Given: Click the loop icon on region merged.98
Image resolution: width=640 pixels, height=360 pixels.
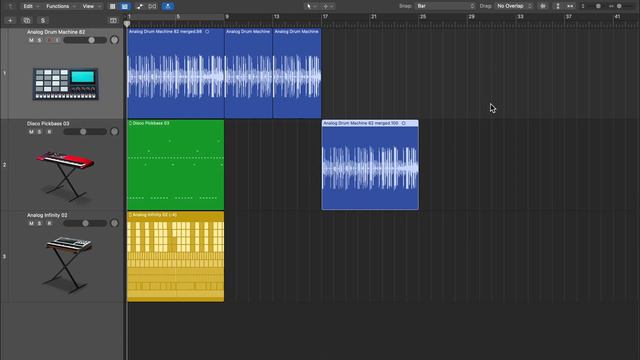Looking at the screenshot, I should point(207,31).
